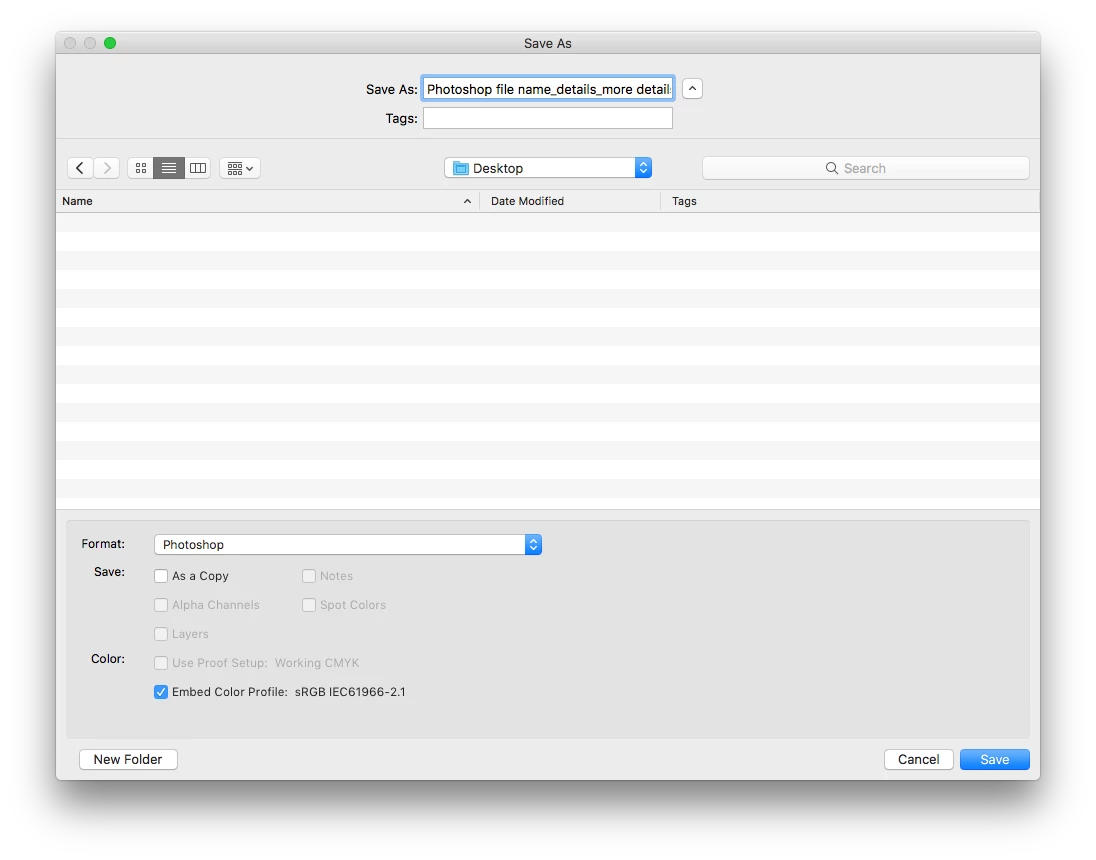Switch to list view
The width and height of the screenshot is (1096, 860).
tap(168, 168)
